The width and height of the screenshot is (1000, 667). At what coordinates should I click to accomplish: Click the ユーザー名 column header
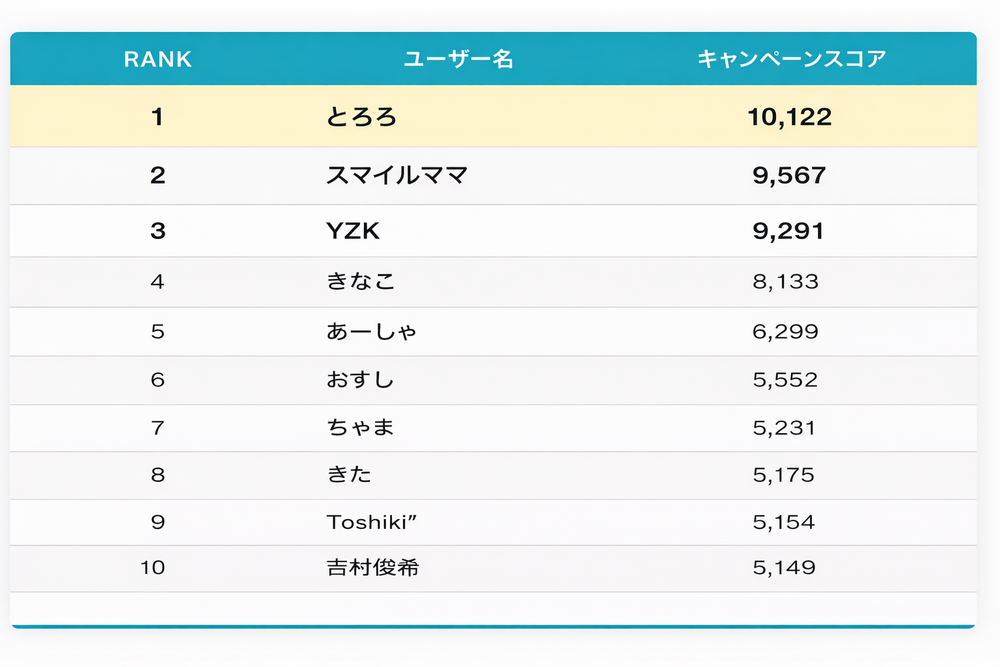click(x=458, y=59)
